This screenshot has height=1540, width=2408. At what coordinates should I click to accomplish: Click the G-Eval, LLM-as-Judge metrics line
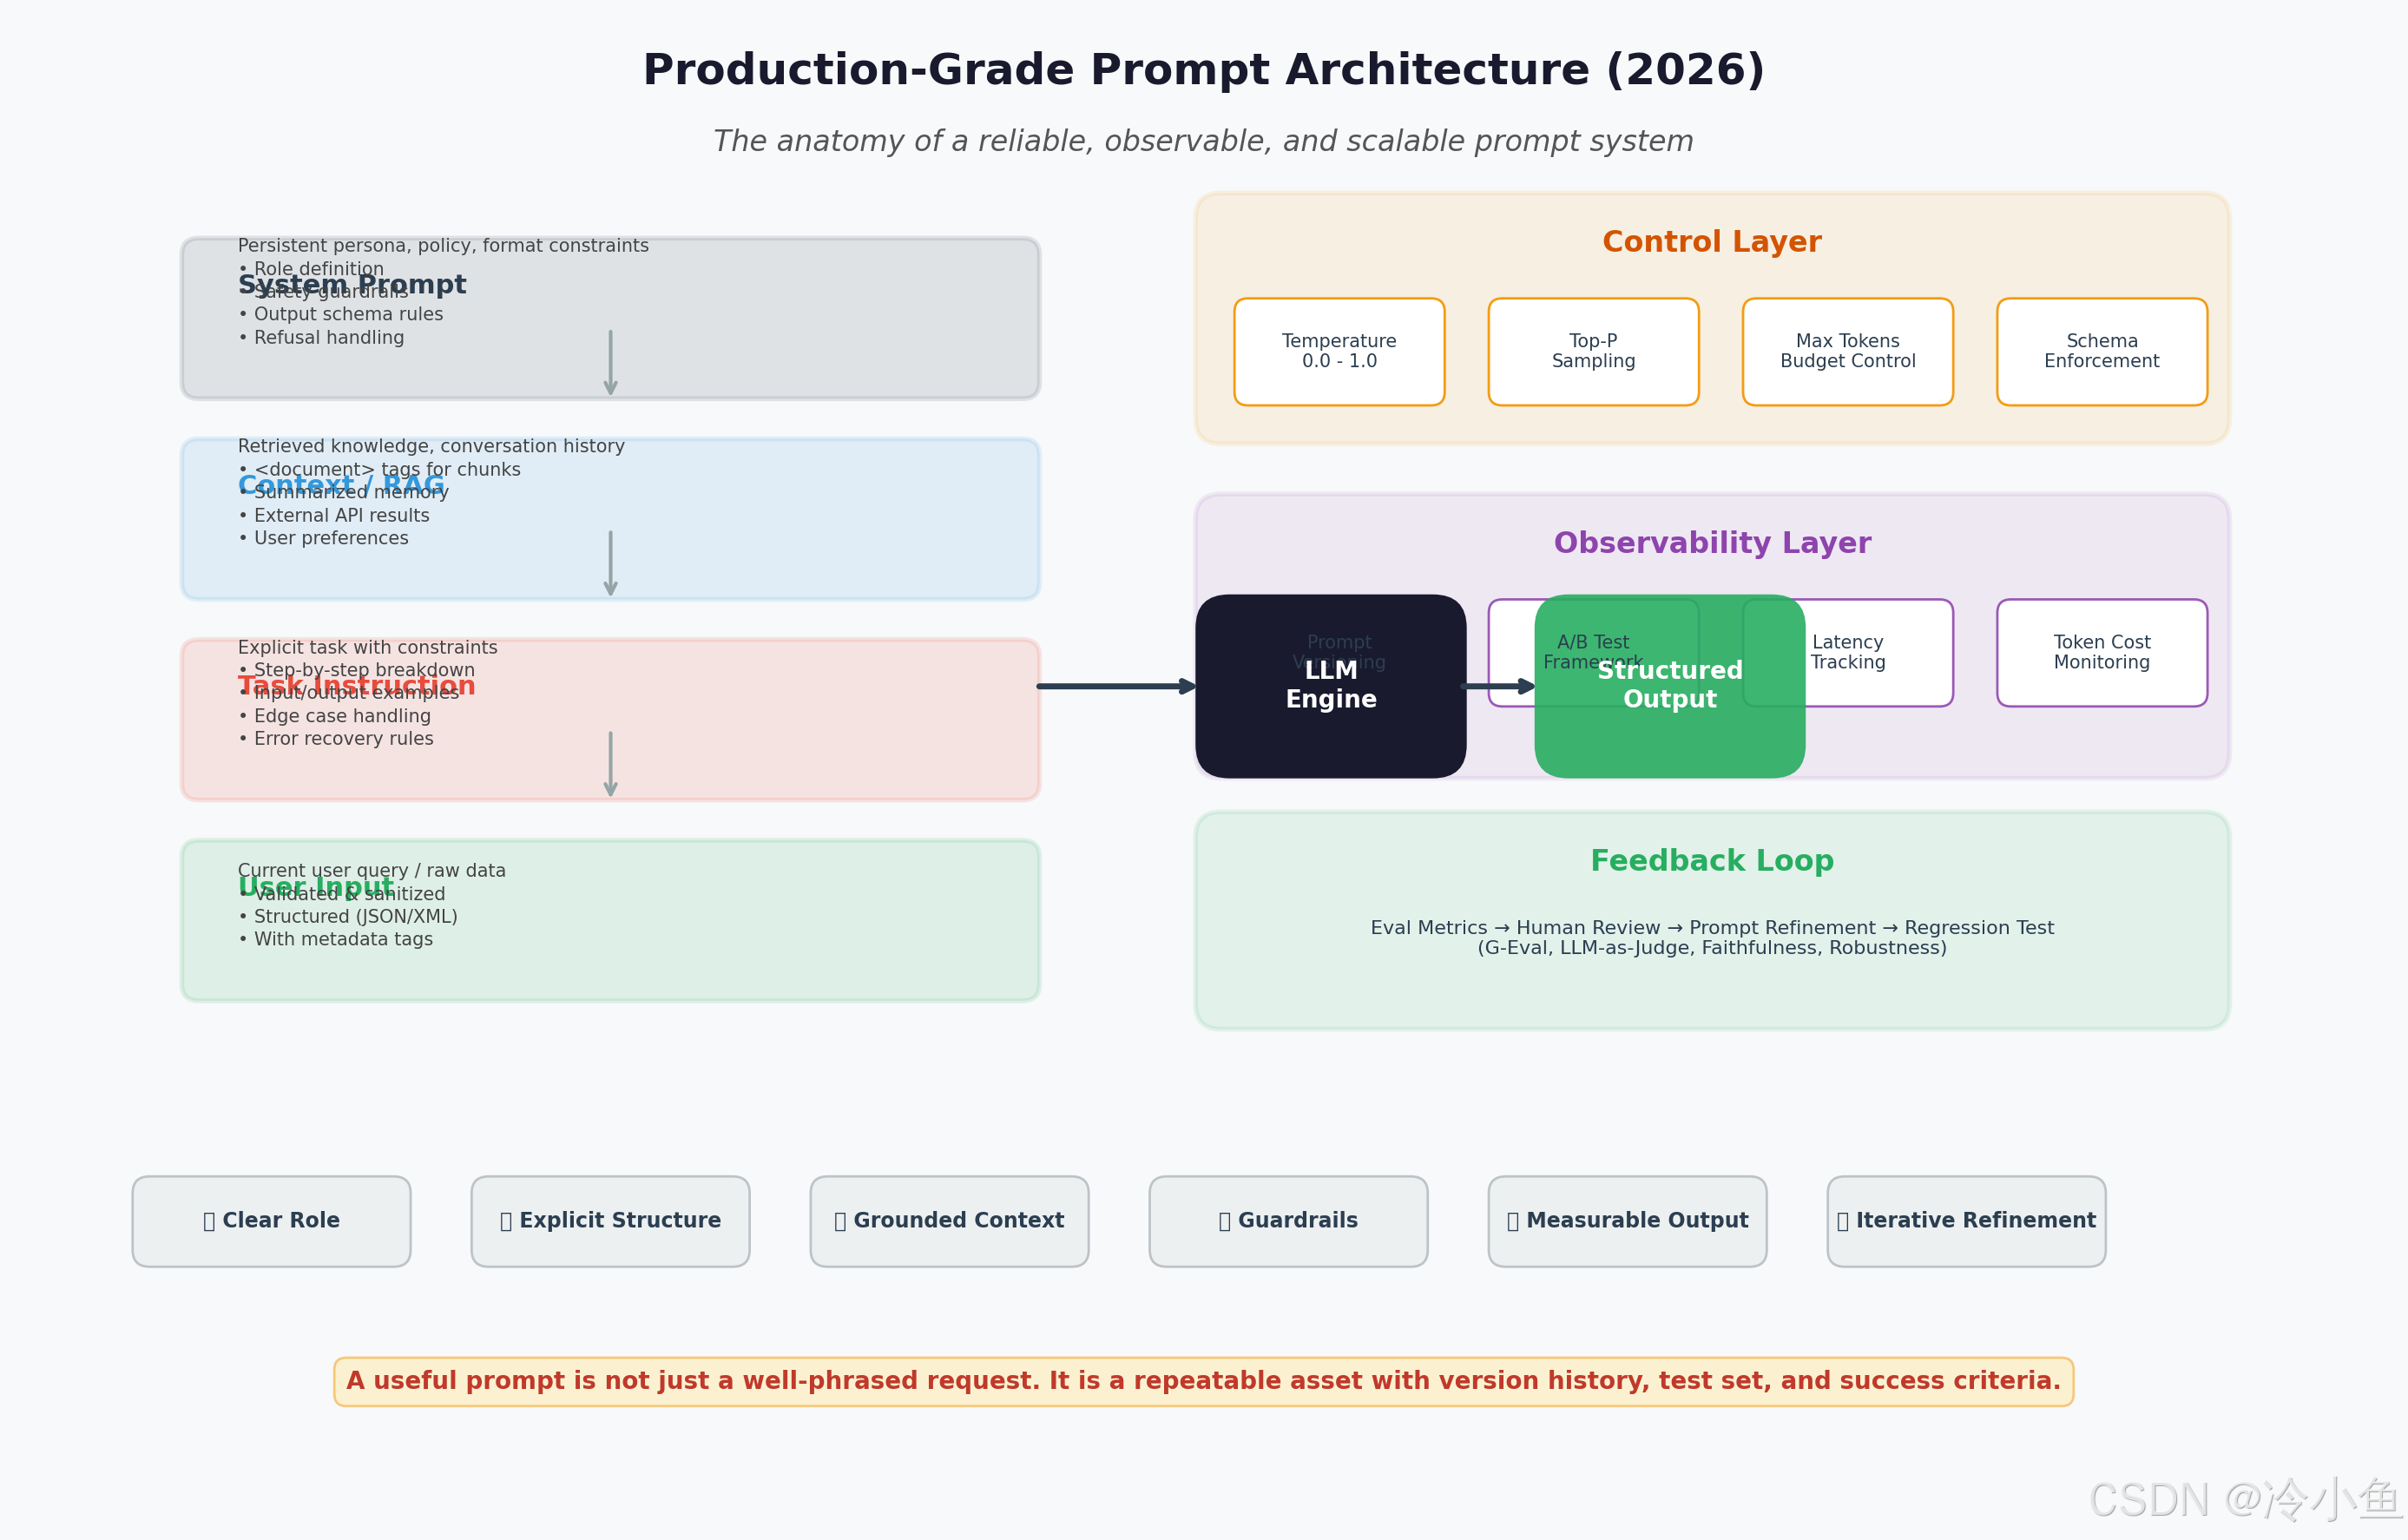coord(1712,948)
